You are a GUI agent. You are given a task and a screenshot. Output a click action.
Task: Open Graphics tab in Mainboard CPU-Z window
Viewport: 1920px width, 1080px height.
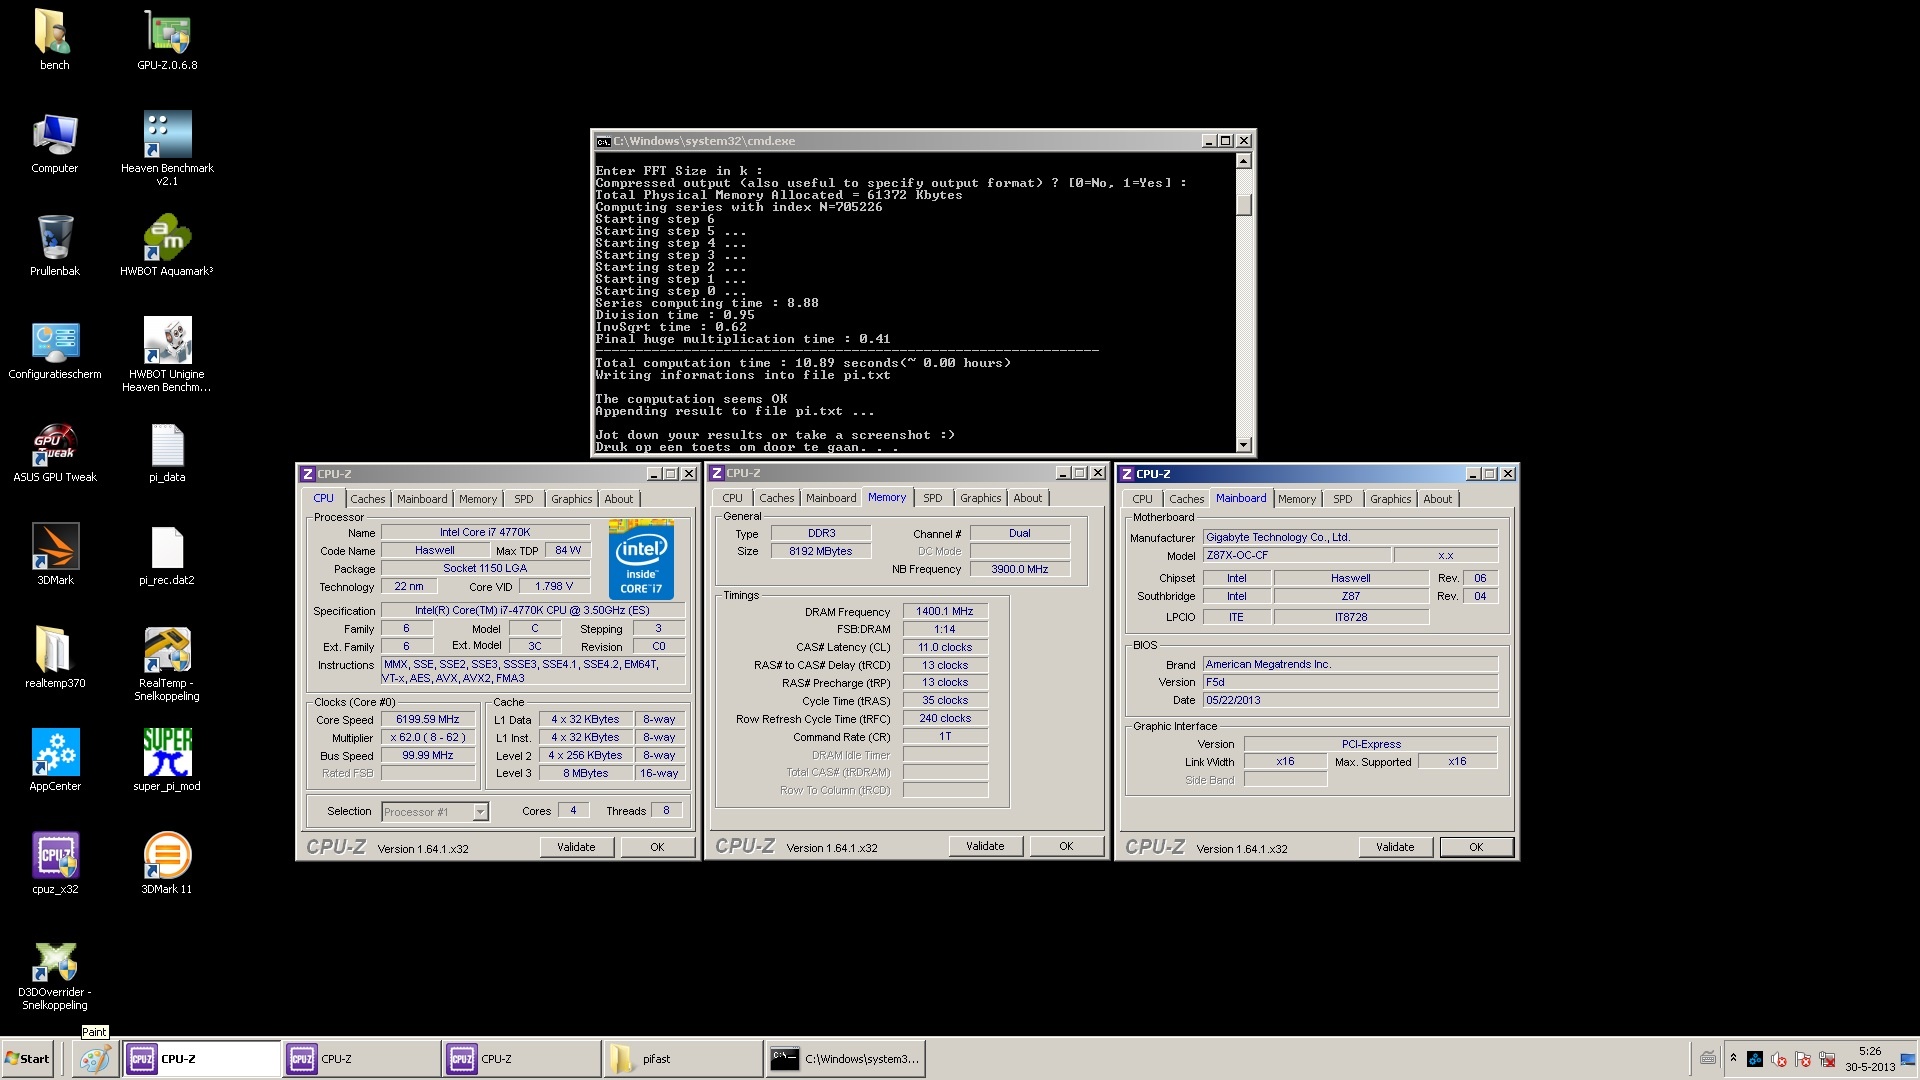point(1390,499)
